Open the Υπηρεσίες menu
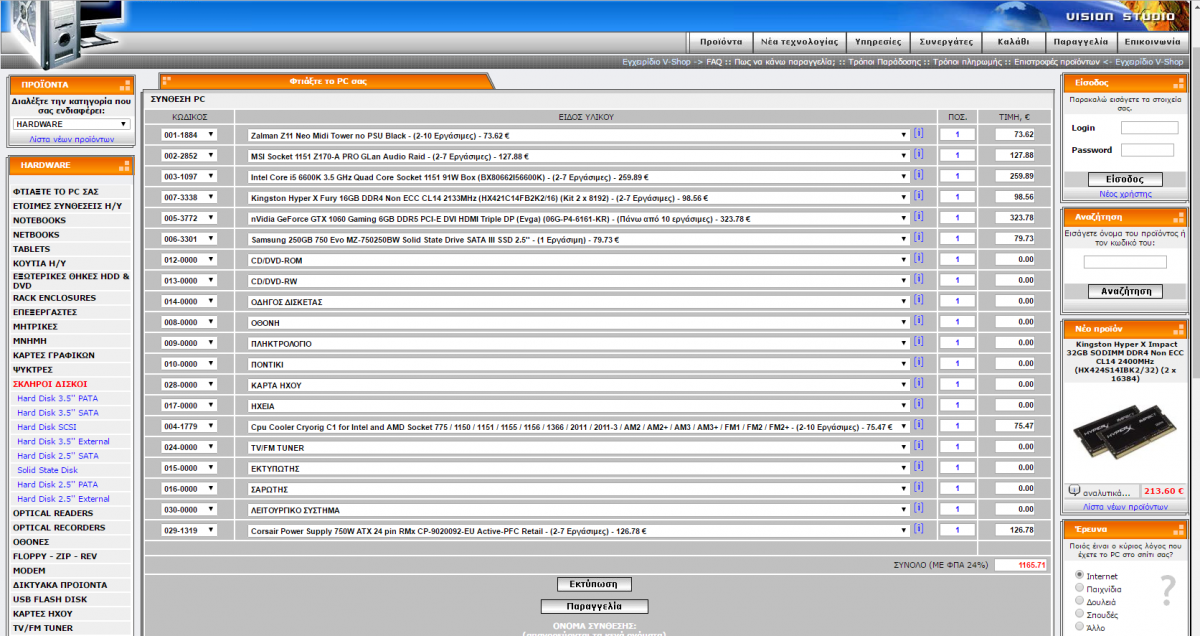 (878, 43)
